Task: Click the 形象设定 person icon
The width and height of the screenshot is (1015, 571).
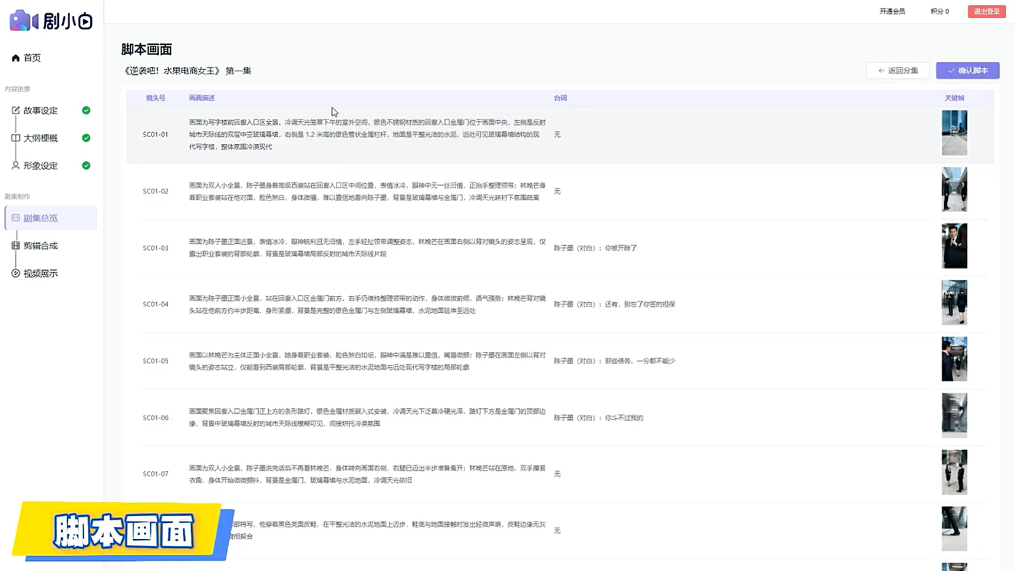Action: pyautogui.click(x=15, y=165)
